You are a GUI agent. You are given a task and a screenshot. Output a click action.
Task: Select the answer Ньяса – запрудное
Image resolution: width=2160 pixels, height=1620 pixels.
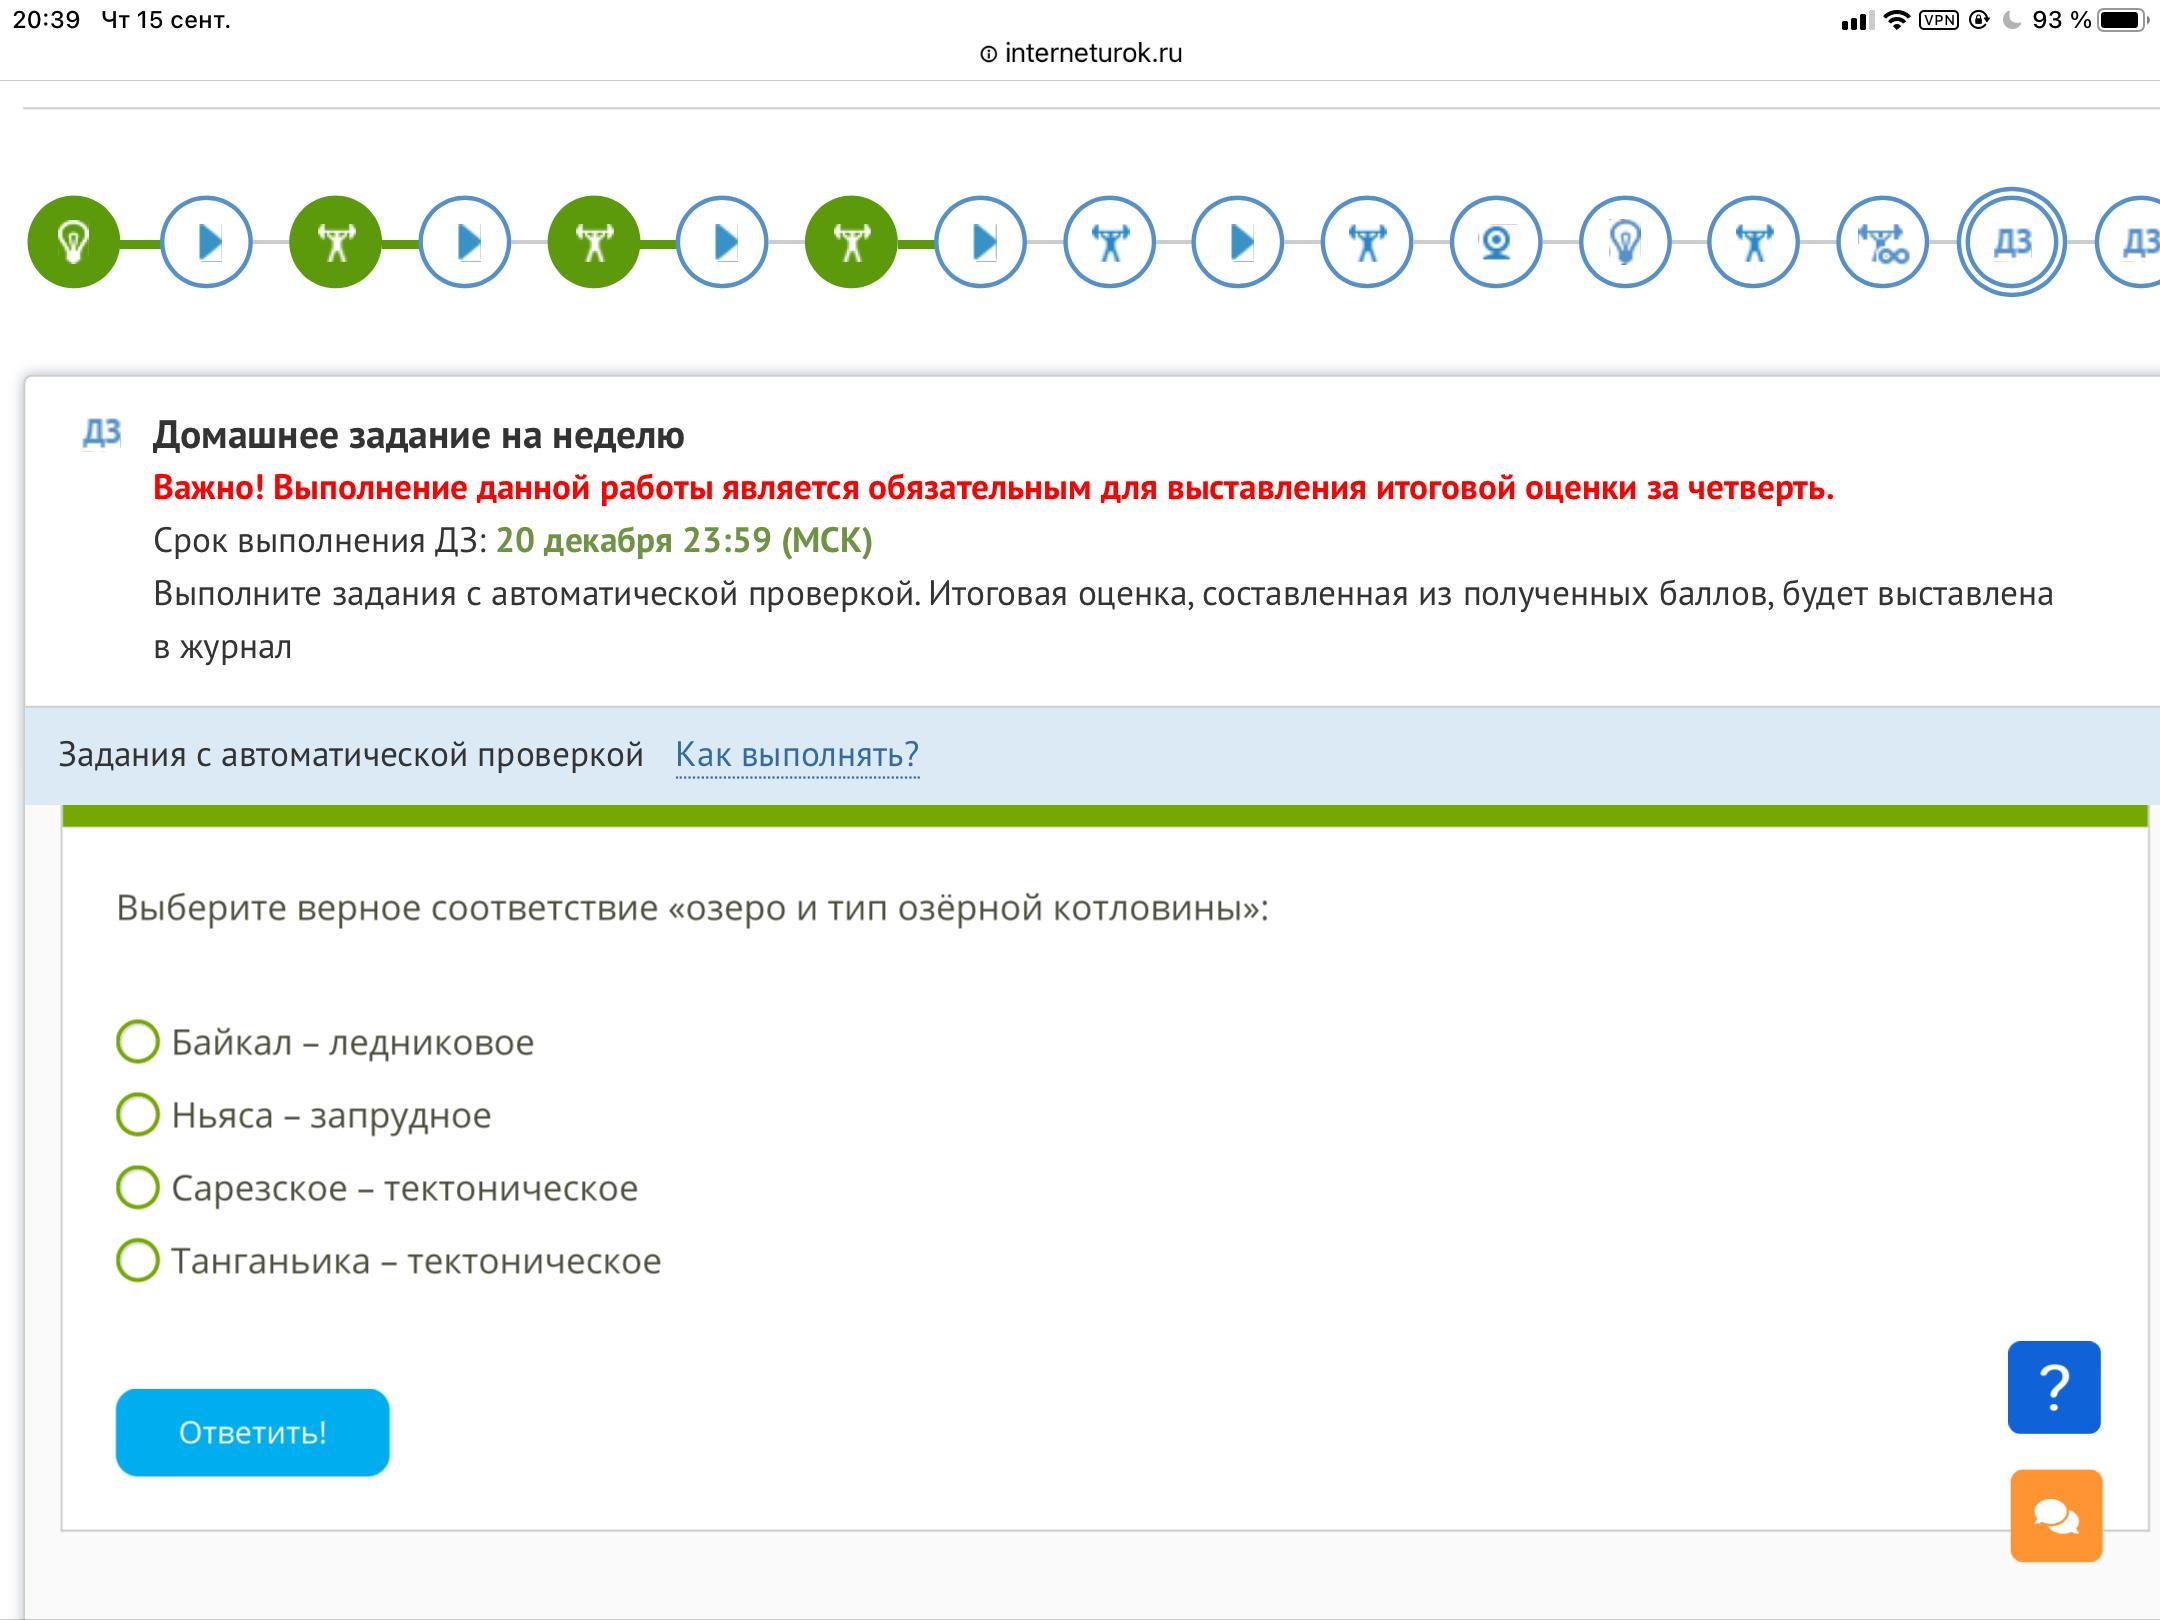(304, 1115)
